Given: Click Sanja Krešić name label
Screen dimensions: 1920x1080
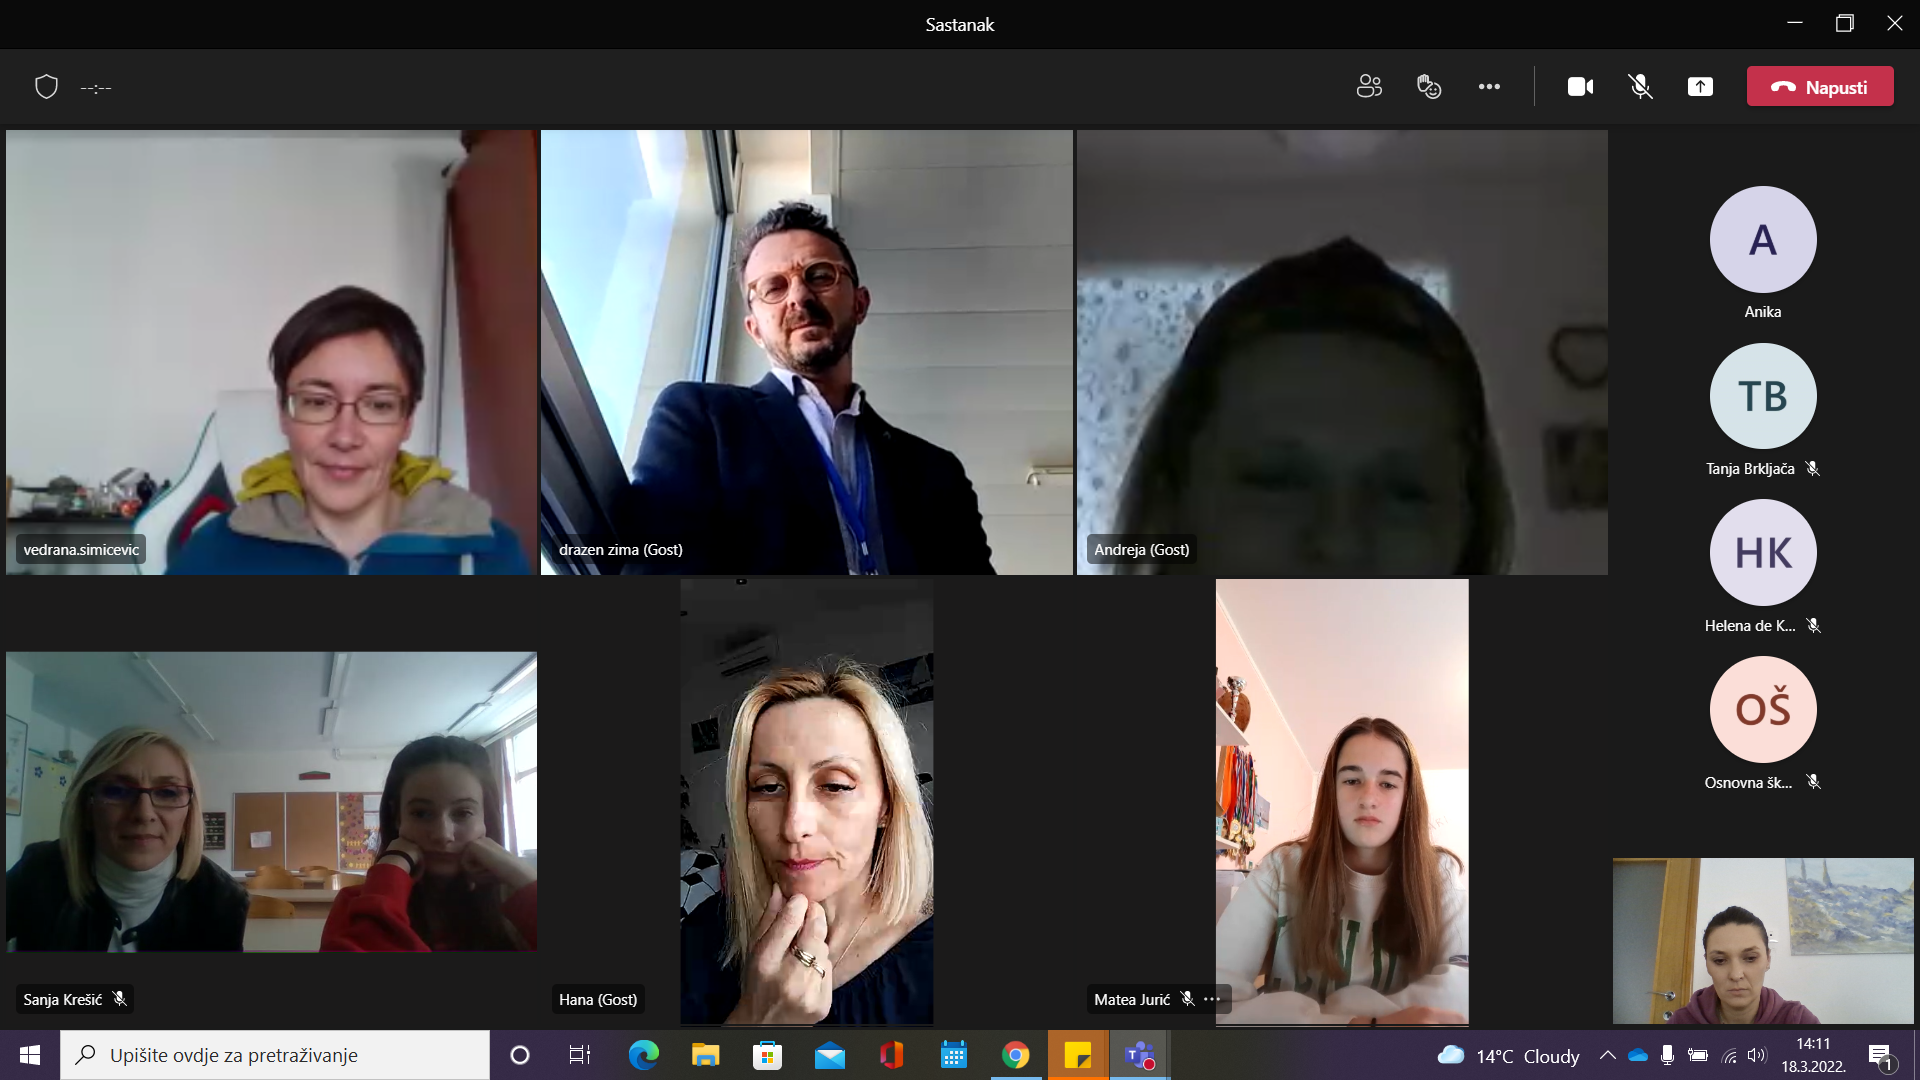Looking at the screenshot, I should (x=63, y=999).
